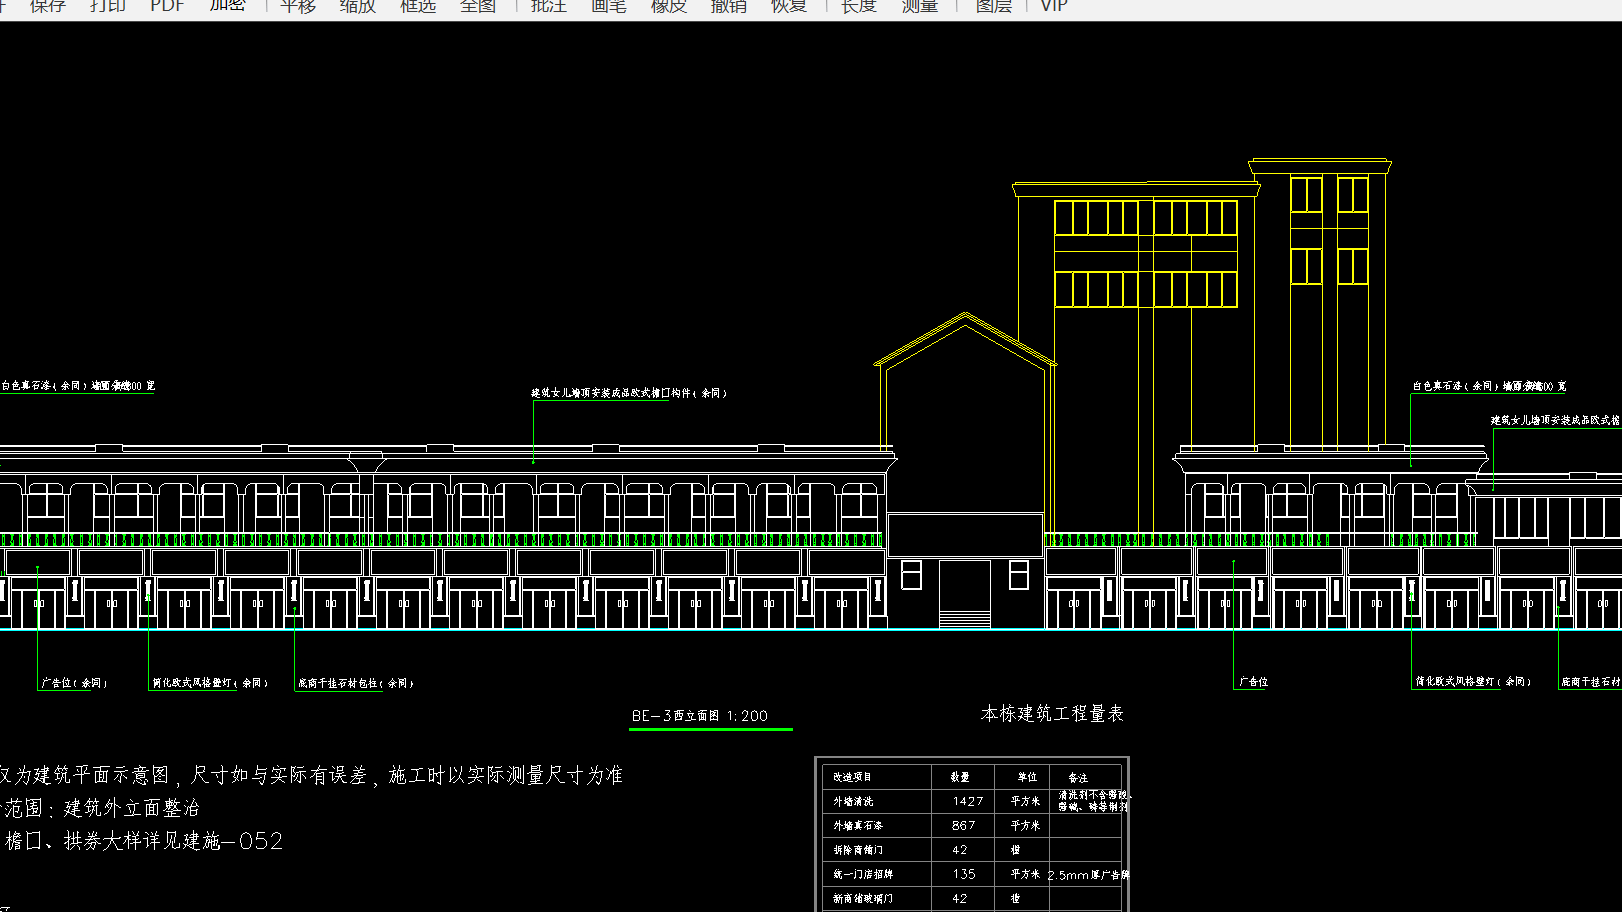Click '平方米' unit in the 外墙清洗 row
Viewport: 1622px width, 912px height.
click(x=1025, y=801)
